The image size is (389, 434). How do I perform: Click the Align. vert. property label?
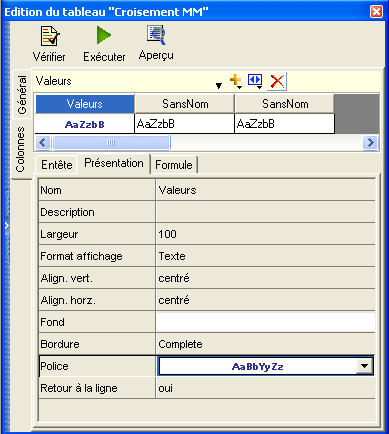click(66, 278)
